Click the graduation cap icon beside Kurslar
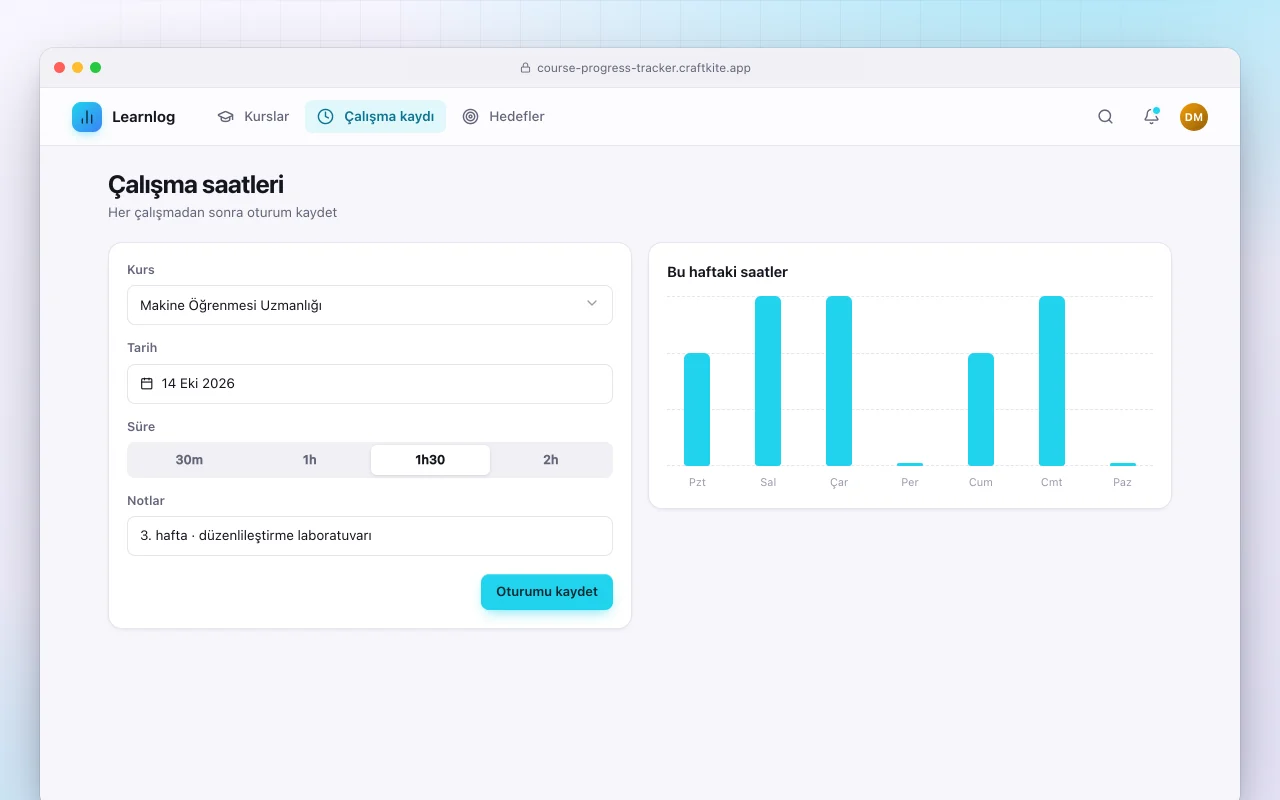1280x800 pixels. 226,117
